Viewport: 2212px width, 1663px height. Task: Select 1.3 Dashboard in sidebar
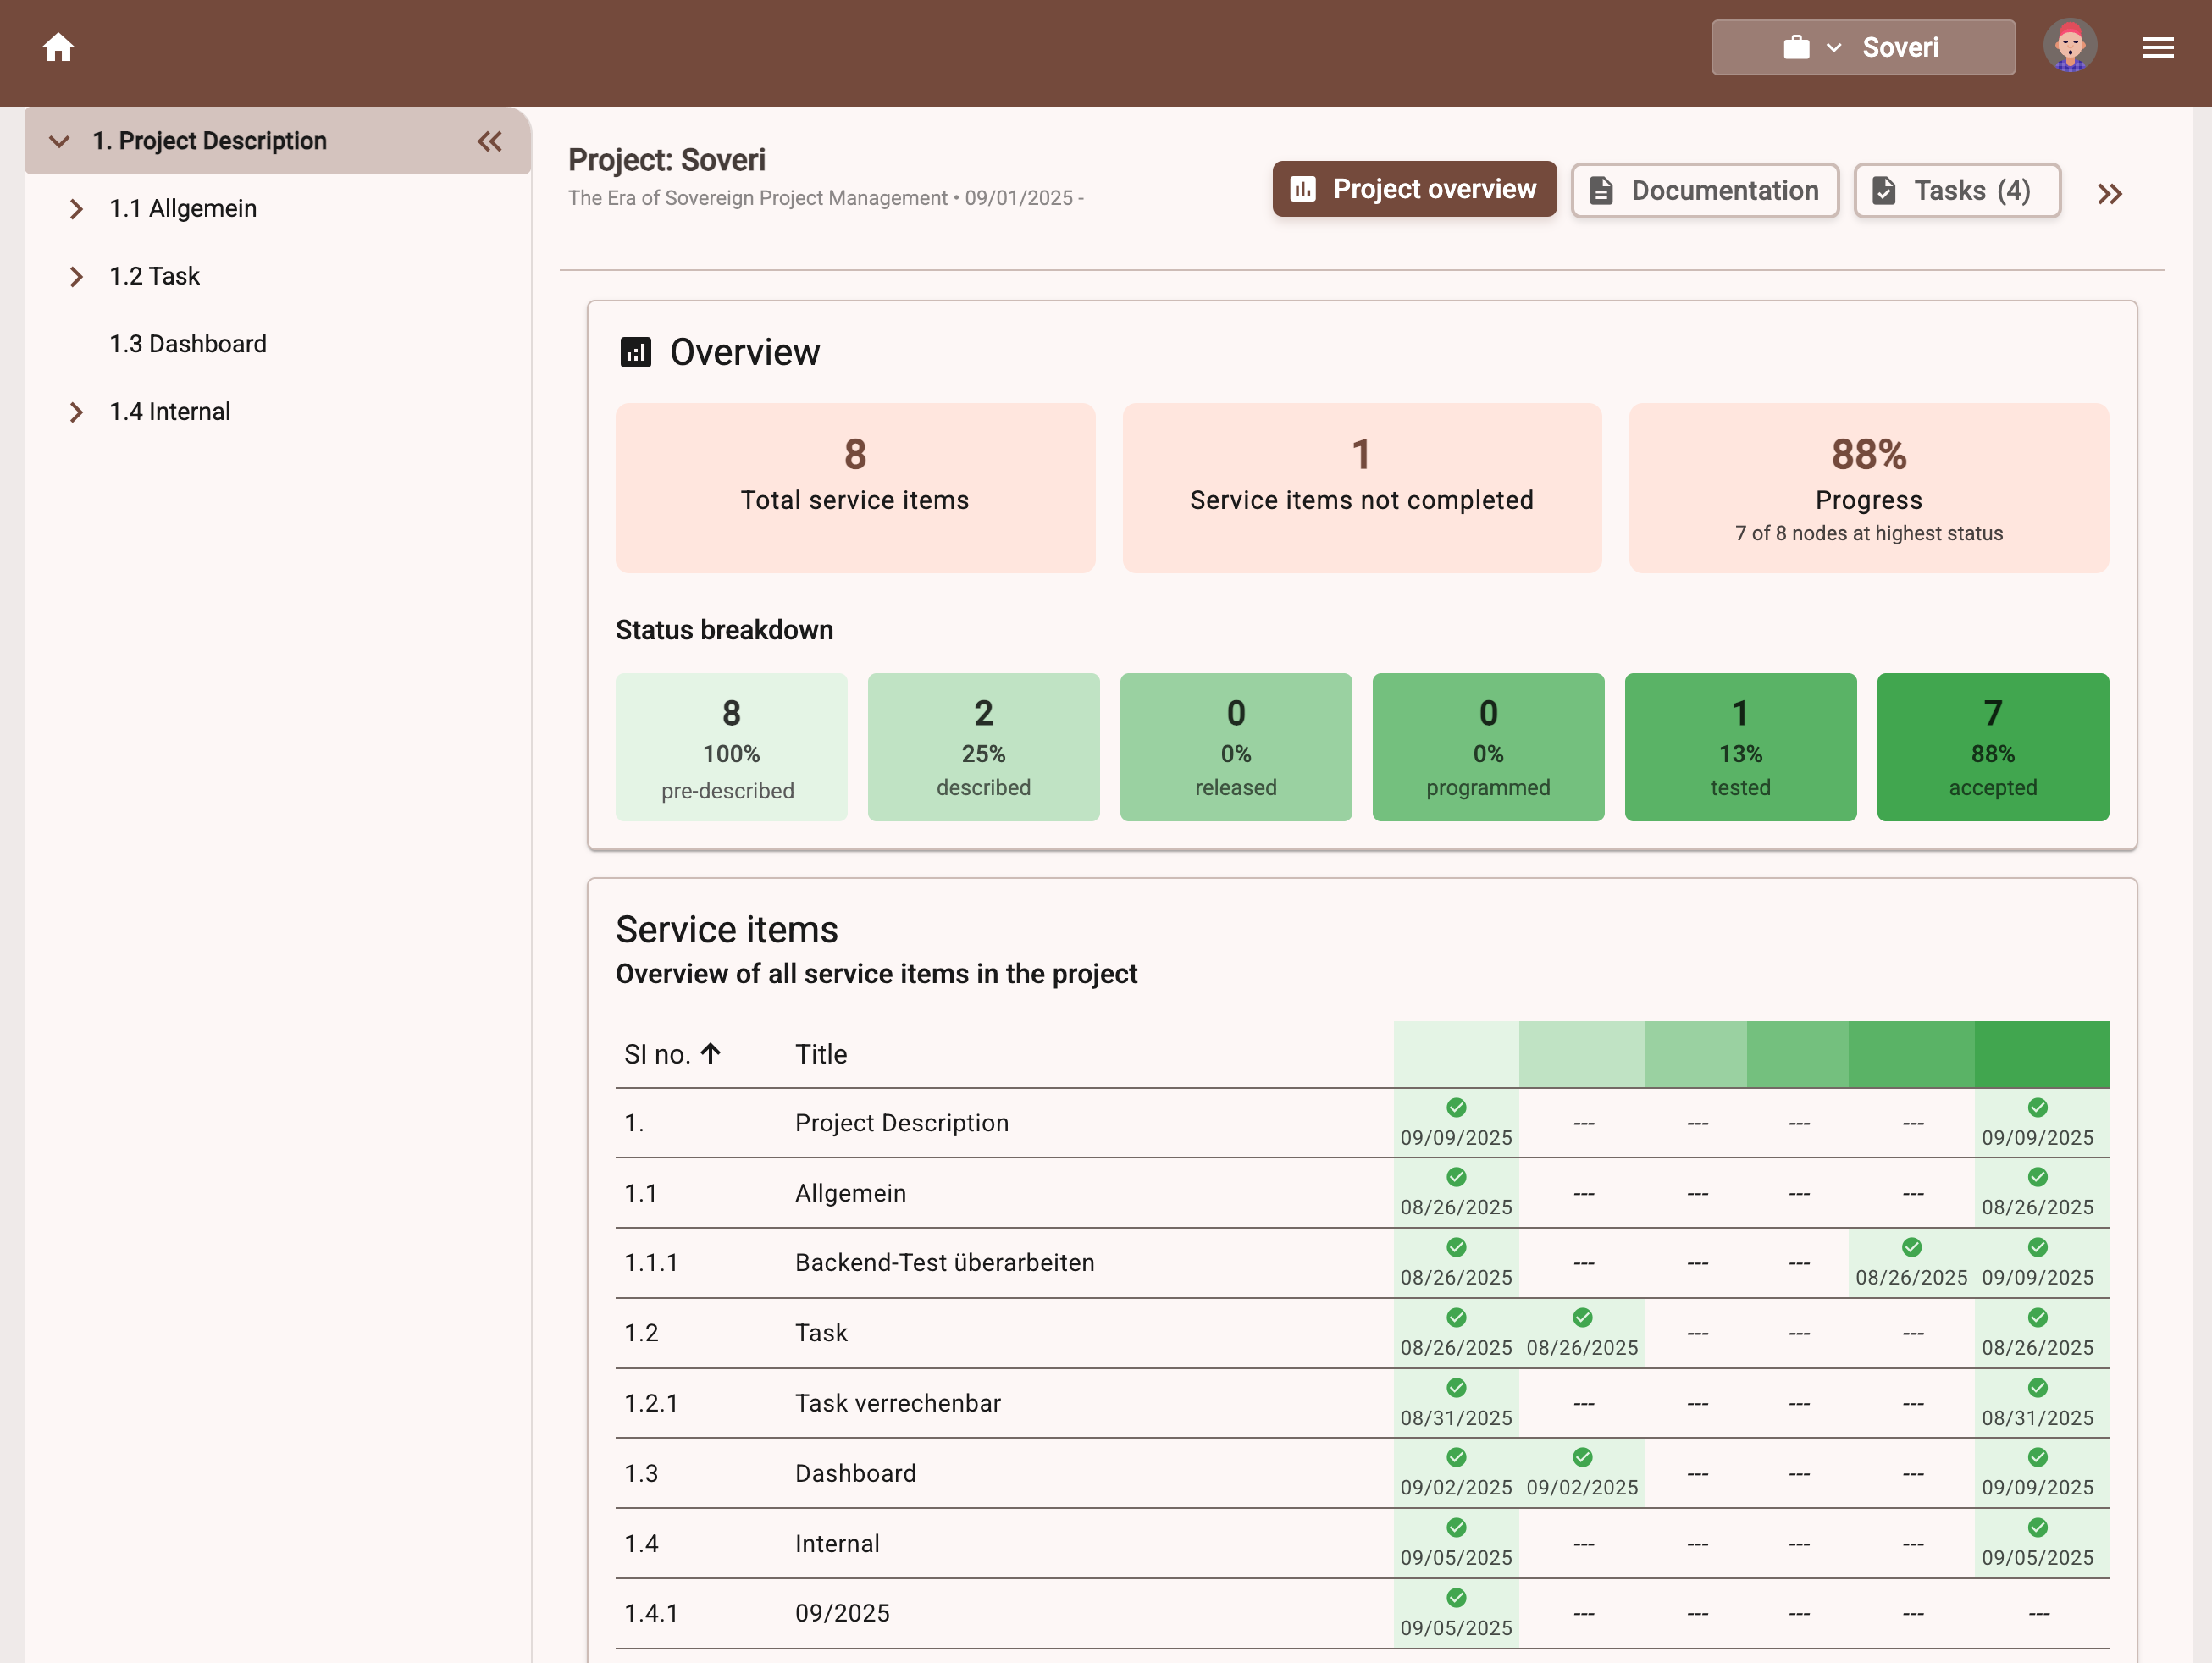click(187, 344)
